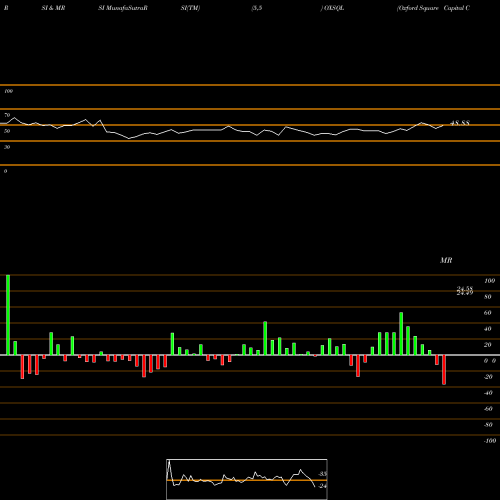Screen dimensions: 500x500
Task: Click the last red bar in MR histogram
Action: pyautogui.click(x=444, y=370)
